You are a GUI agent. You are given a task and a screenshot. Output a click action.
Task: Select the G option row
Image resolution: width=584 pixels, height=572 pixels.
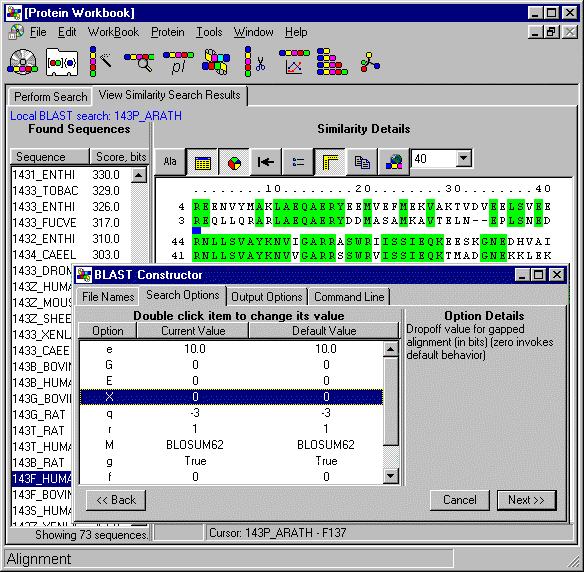(x=231, y=365)
